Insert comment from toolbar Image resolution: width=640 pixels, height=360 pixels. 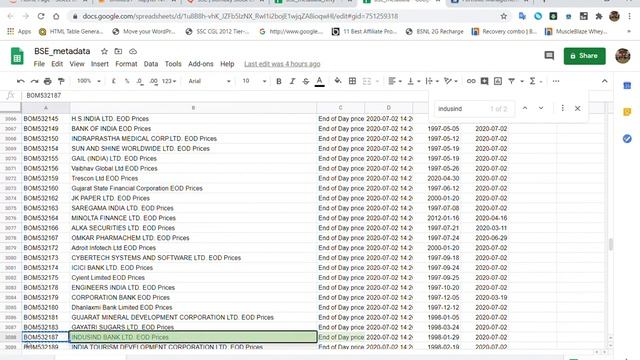tap(484, 81)
